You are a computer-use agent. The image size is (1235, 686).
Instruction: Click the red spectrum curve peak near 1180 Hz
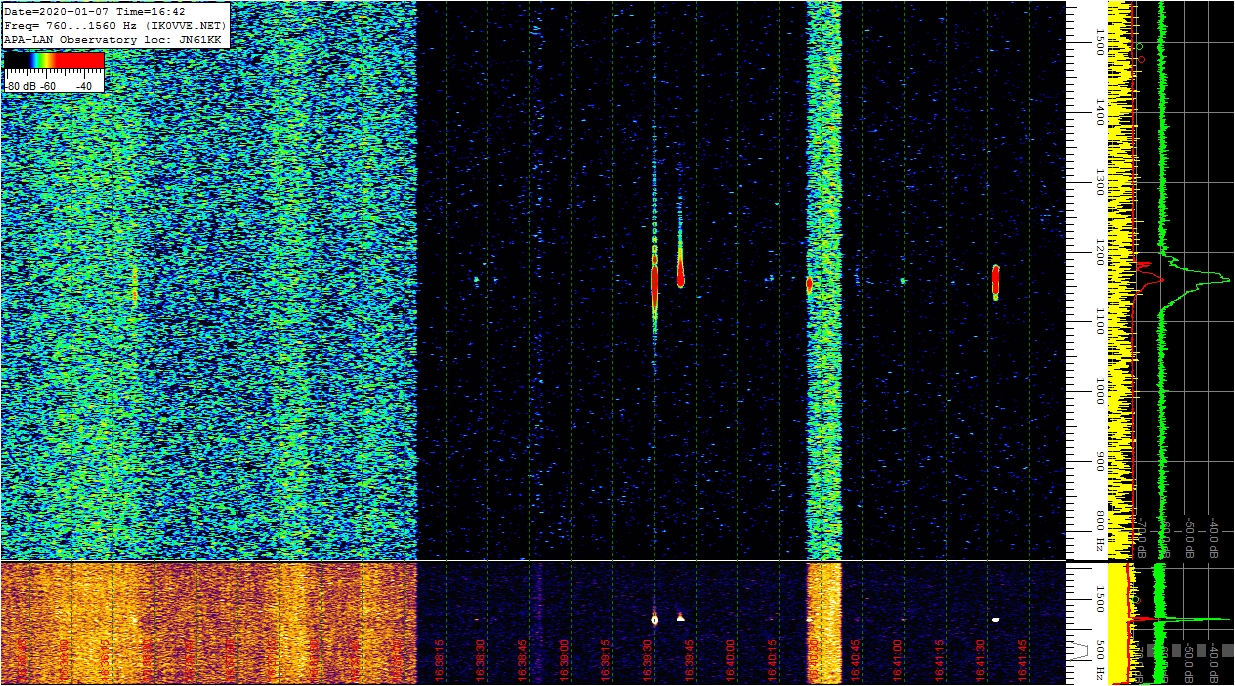[x=1144, y=265]
